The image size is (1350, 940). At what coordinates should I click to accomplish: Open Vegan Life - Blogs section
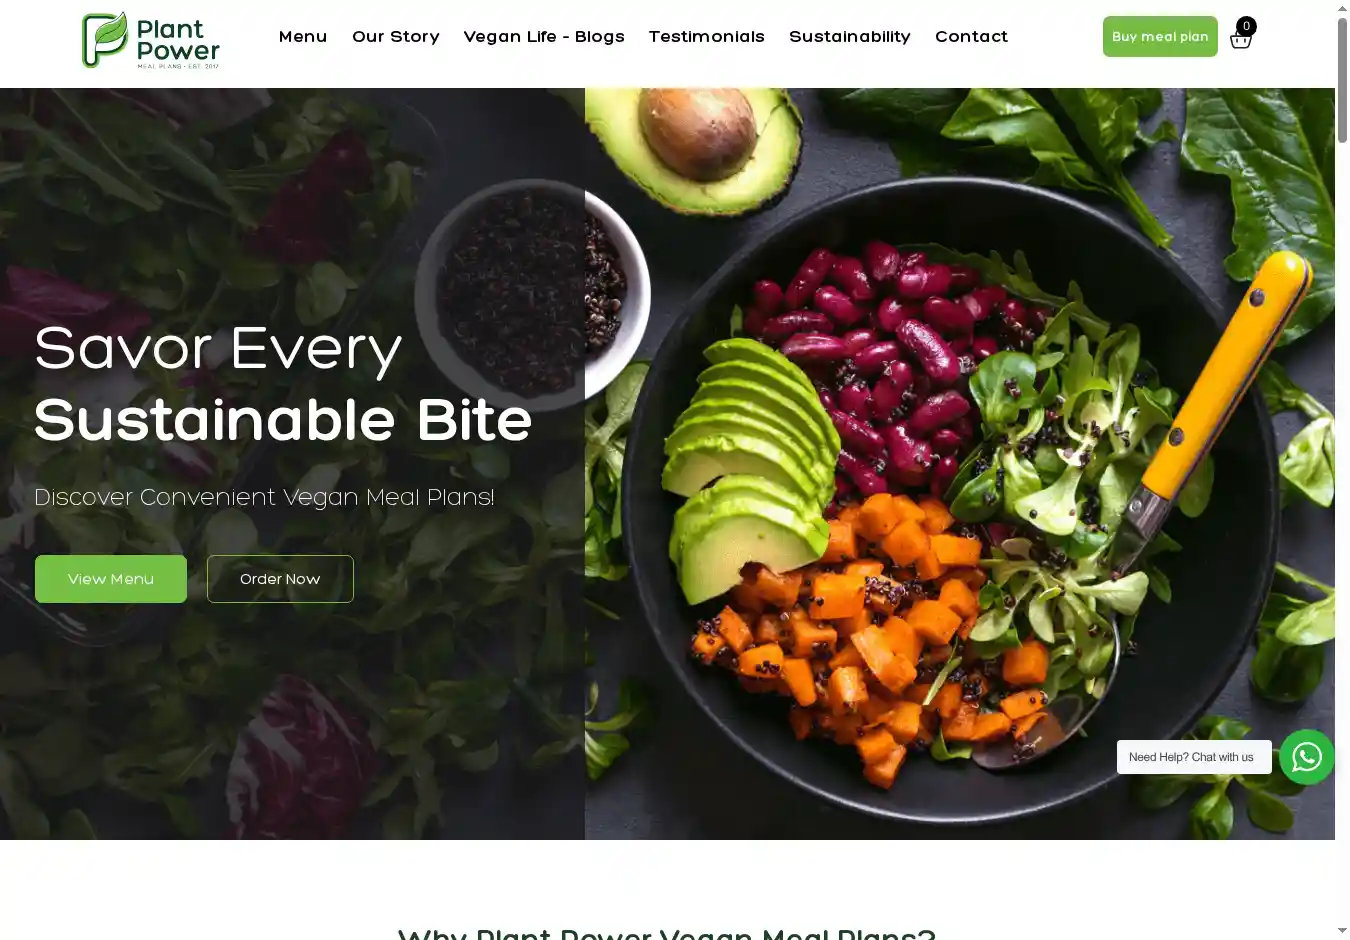544,37
